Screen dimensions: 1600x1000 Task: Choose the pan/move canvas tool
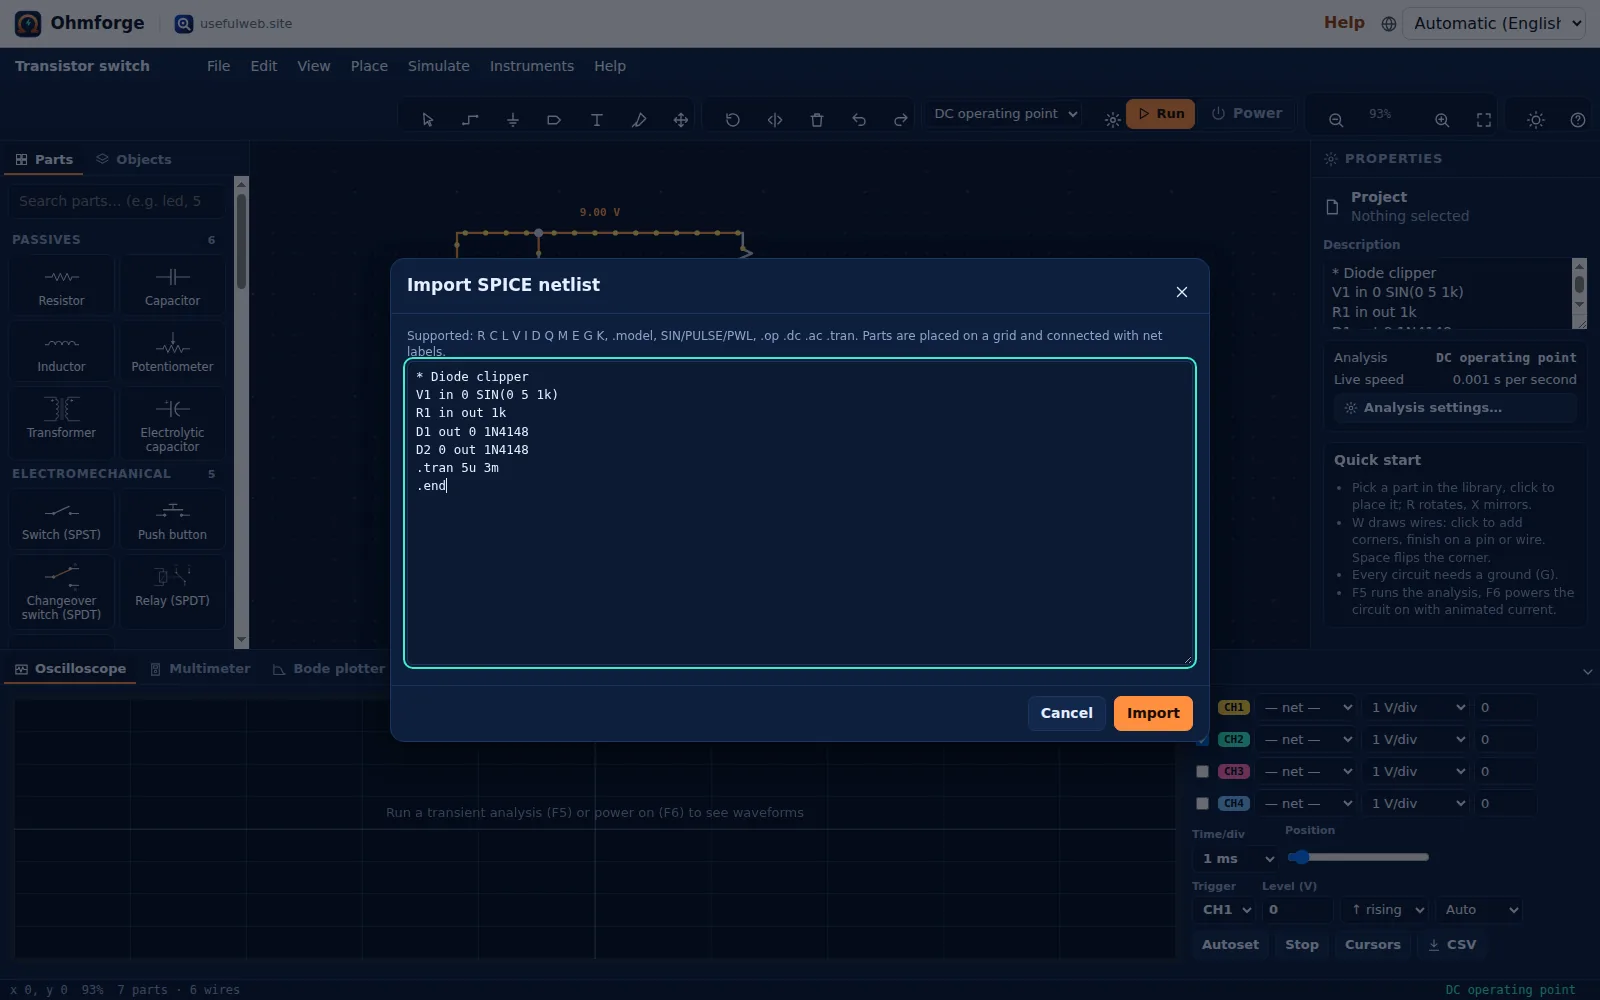point(680,120)
